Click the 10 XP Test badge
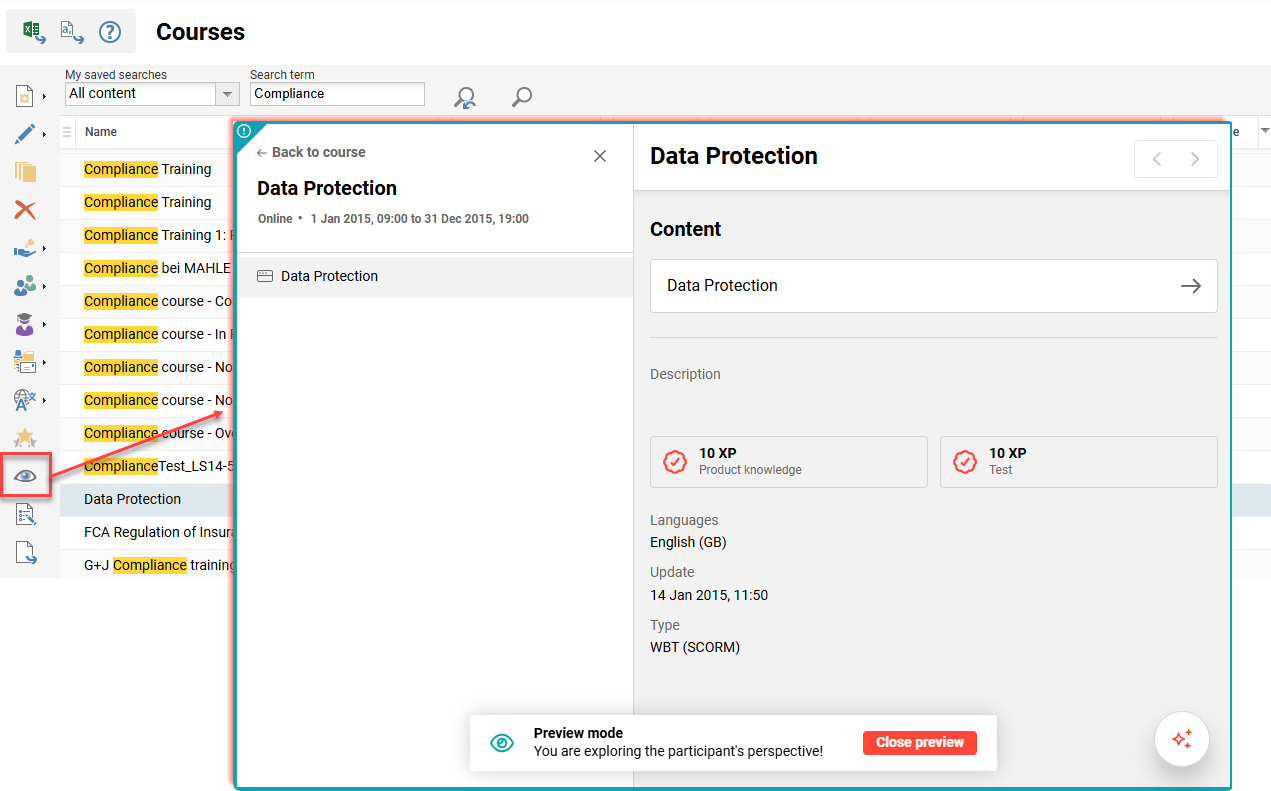 pos(1079,462)
